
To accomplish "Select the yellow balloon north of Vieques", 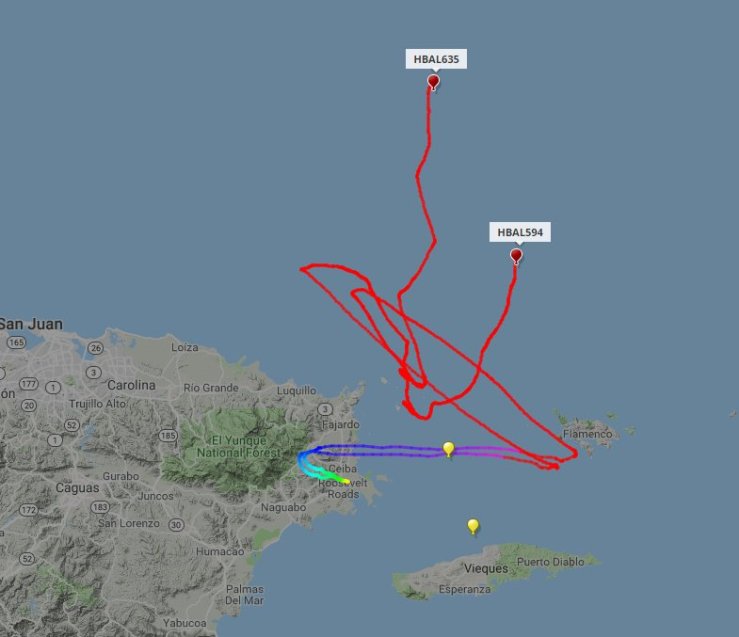I will 473,526.
